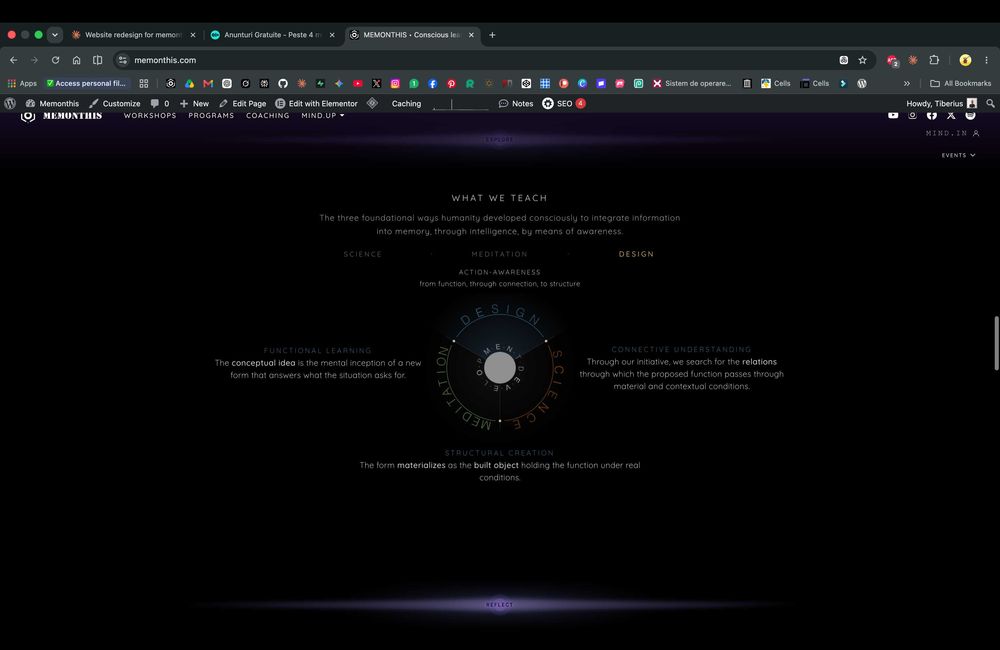1000x650 pixels.
Task: Click Customize in the admin bar
Action: (x=115, y=103)
